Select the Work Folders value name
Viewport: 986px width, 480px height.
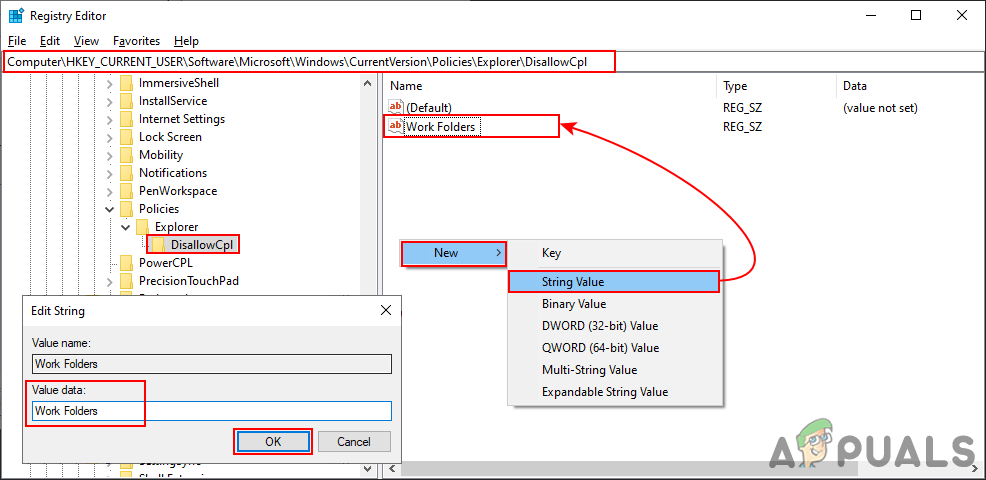(443, 127)
